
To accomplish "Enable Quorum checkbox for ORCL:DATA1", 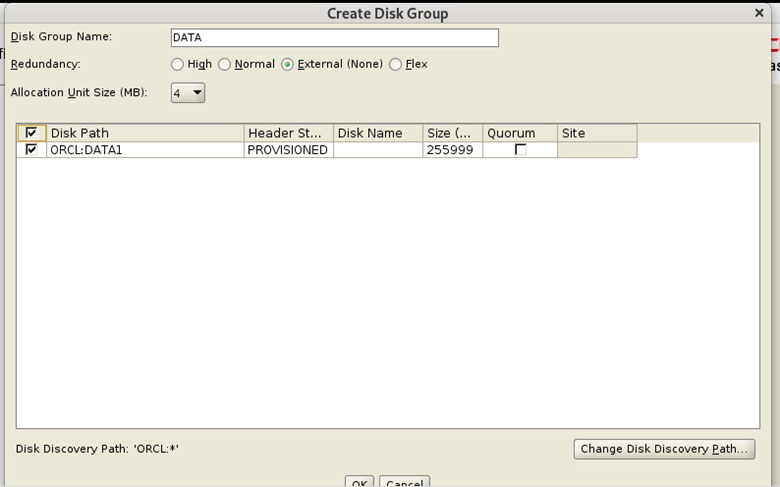I will coord(520,150).
